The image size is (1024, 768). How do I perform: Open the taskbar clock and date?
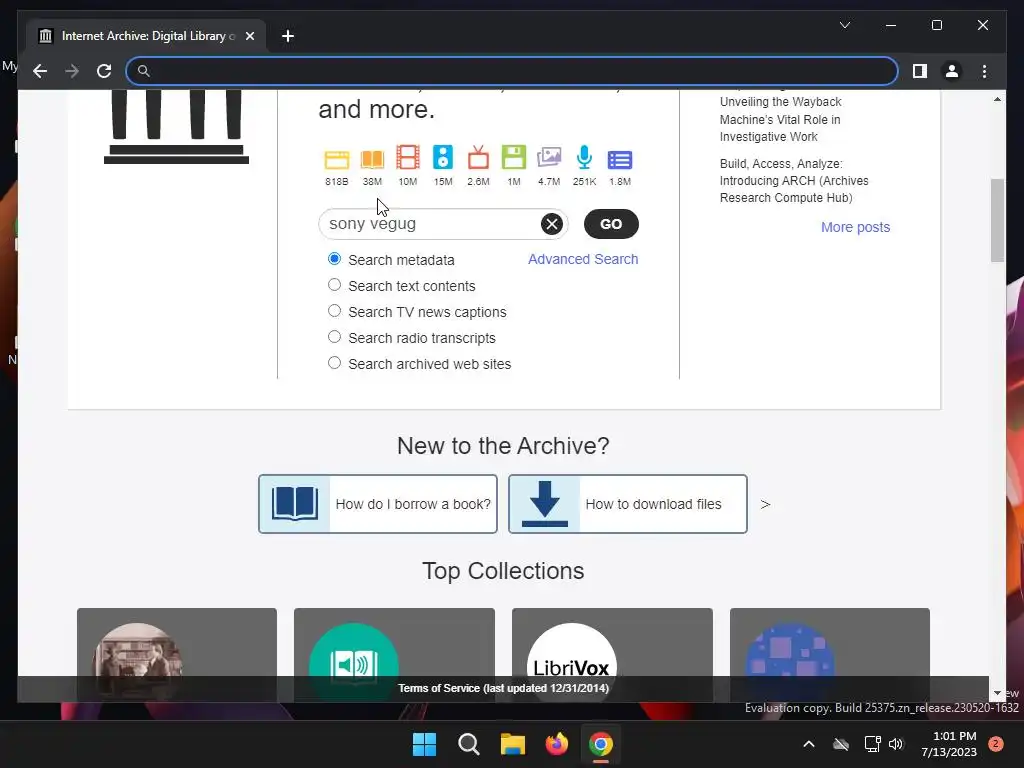[x=949, y=744]
